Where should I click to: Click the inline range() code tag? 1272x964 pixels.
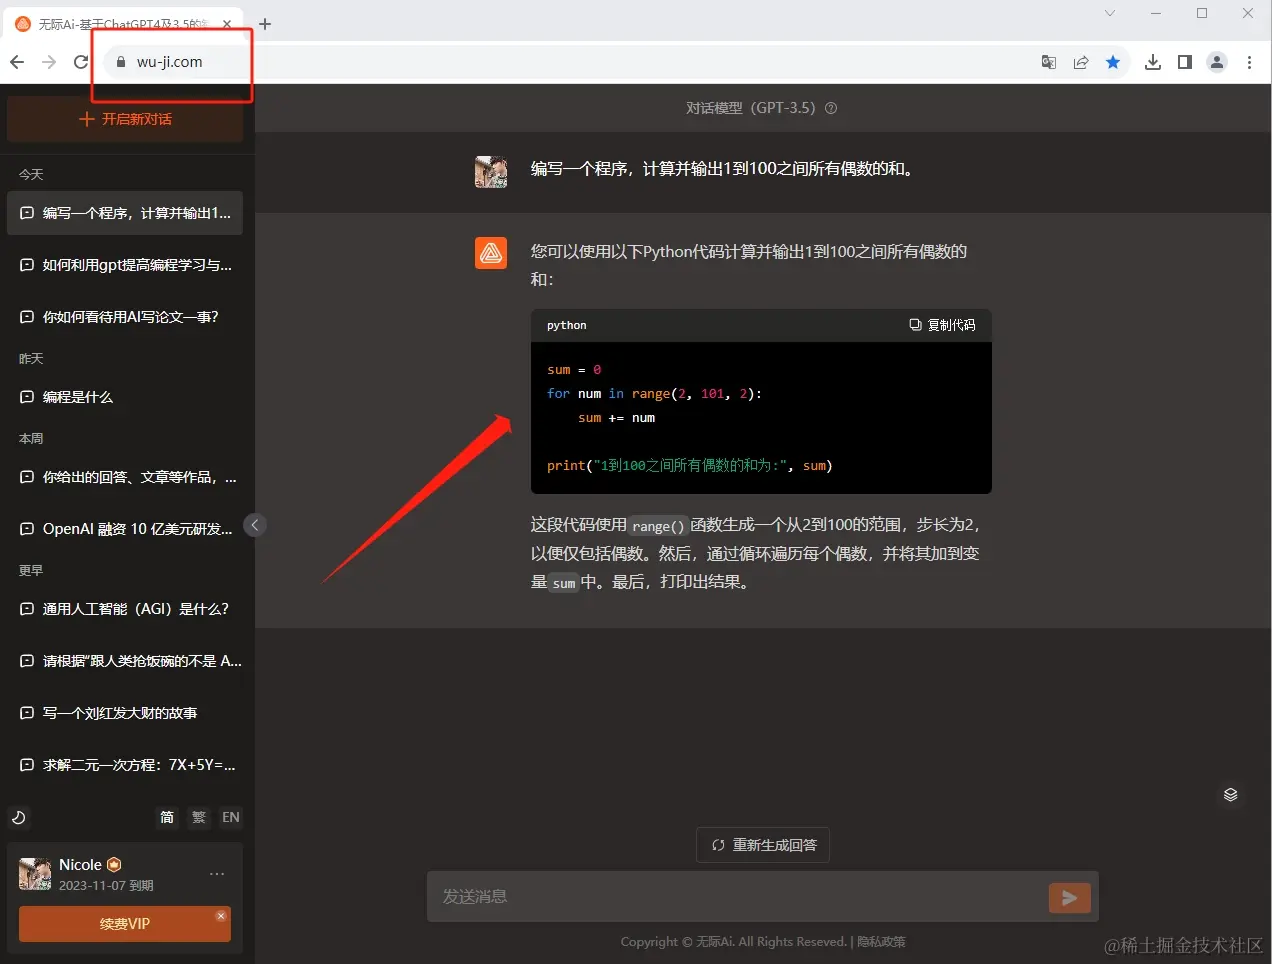(x=658, y=526)
